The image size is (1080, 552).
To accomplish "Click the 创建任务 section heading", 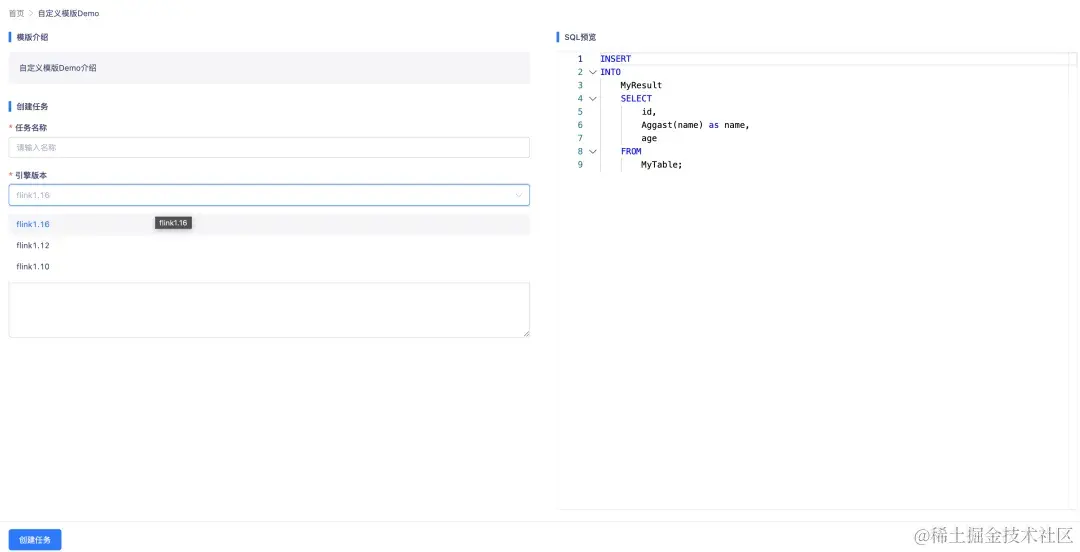I will coord(32,106).
